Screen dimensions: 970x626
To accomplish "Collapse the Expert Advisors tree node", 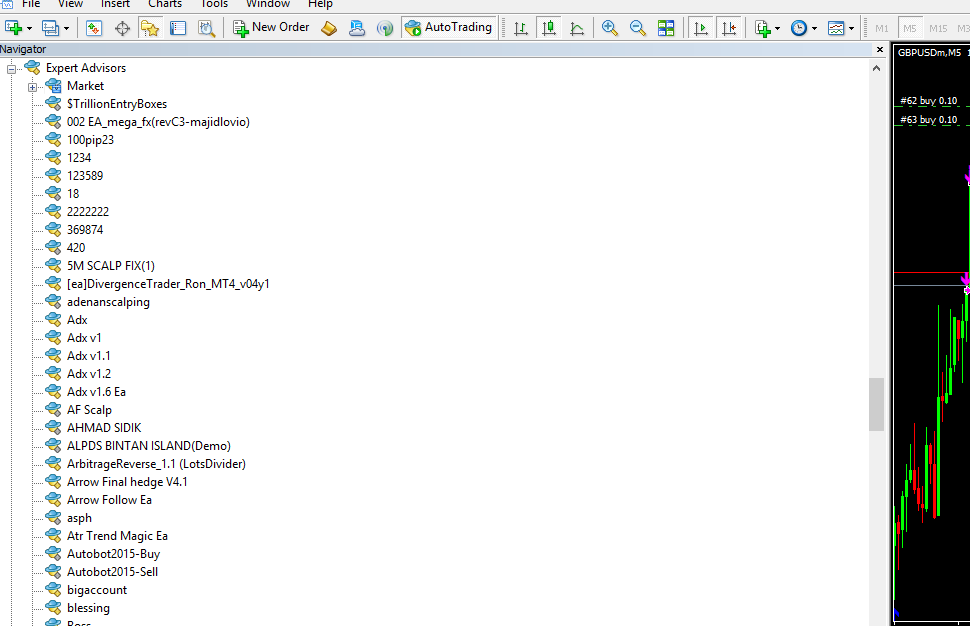I will point(11,69).
